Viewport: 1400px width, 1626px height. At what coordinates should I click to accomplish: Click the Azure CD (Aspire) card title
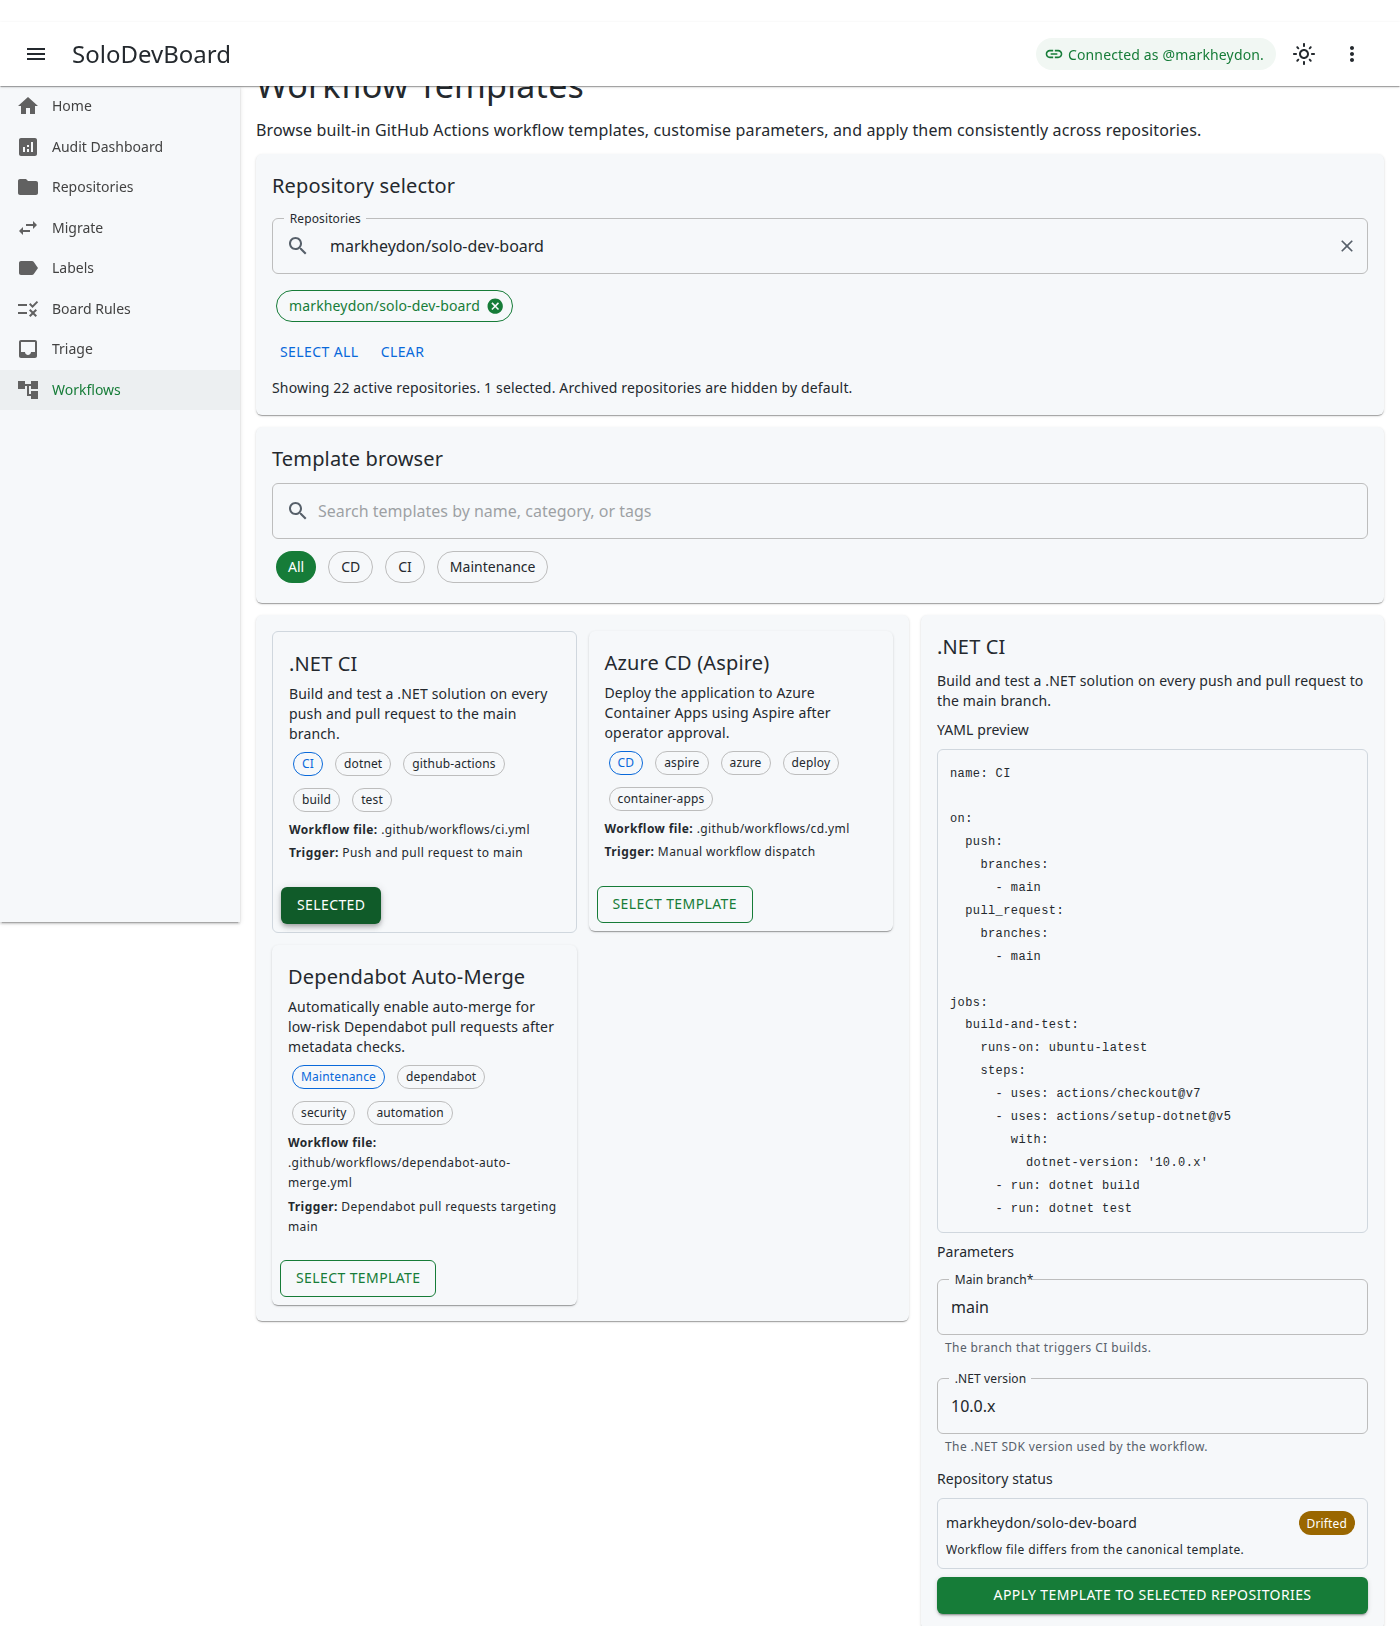click(687, 663)
